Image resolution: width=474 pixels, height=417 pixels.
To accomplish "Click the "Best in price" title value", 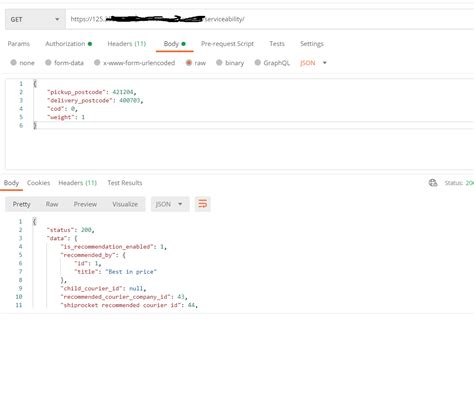I will pos(131,272).
